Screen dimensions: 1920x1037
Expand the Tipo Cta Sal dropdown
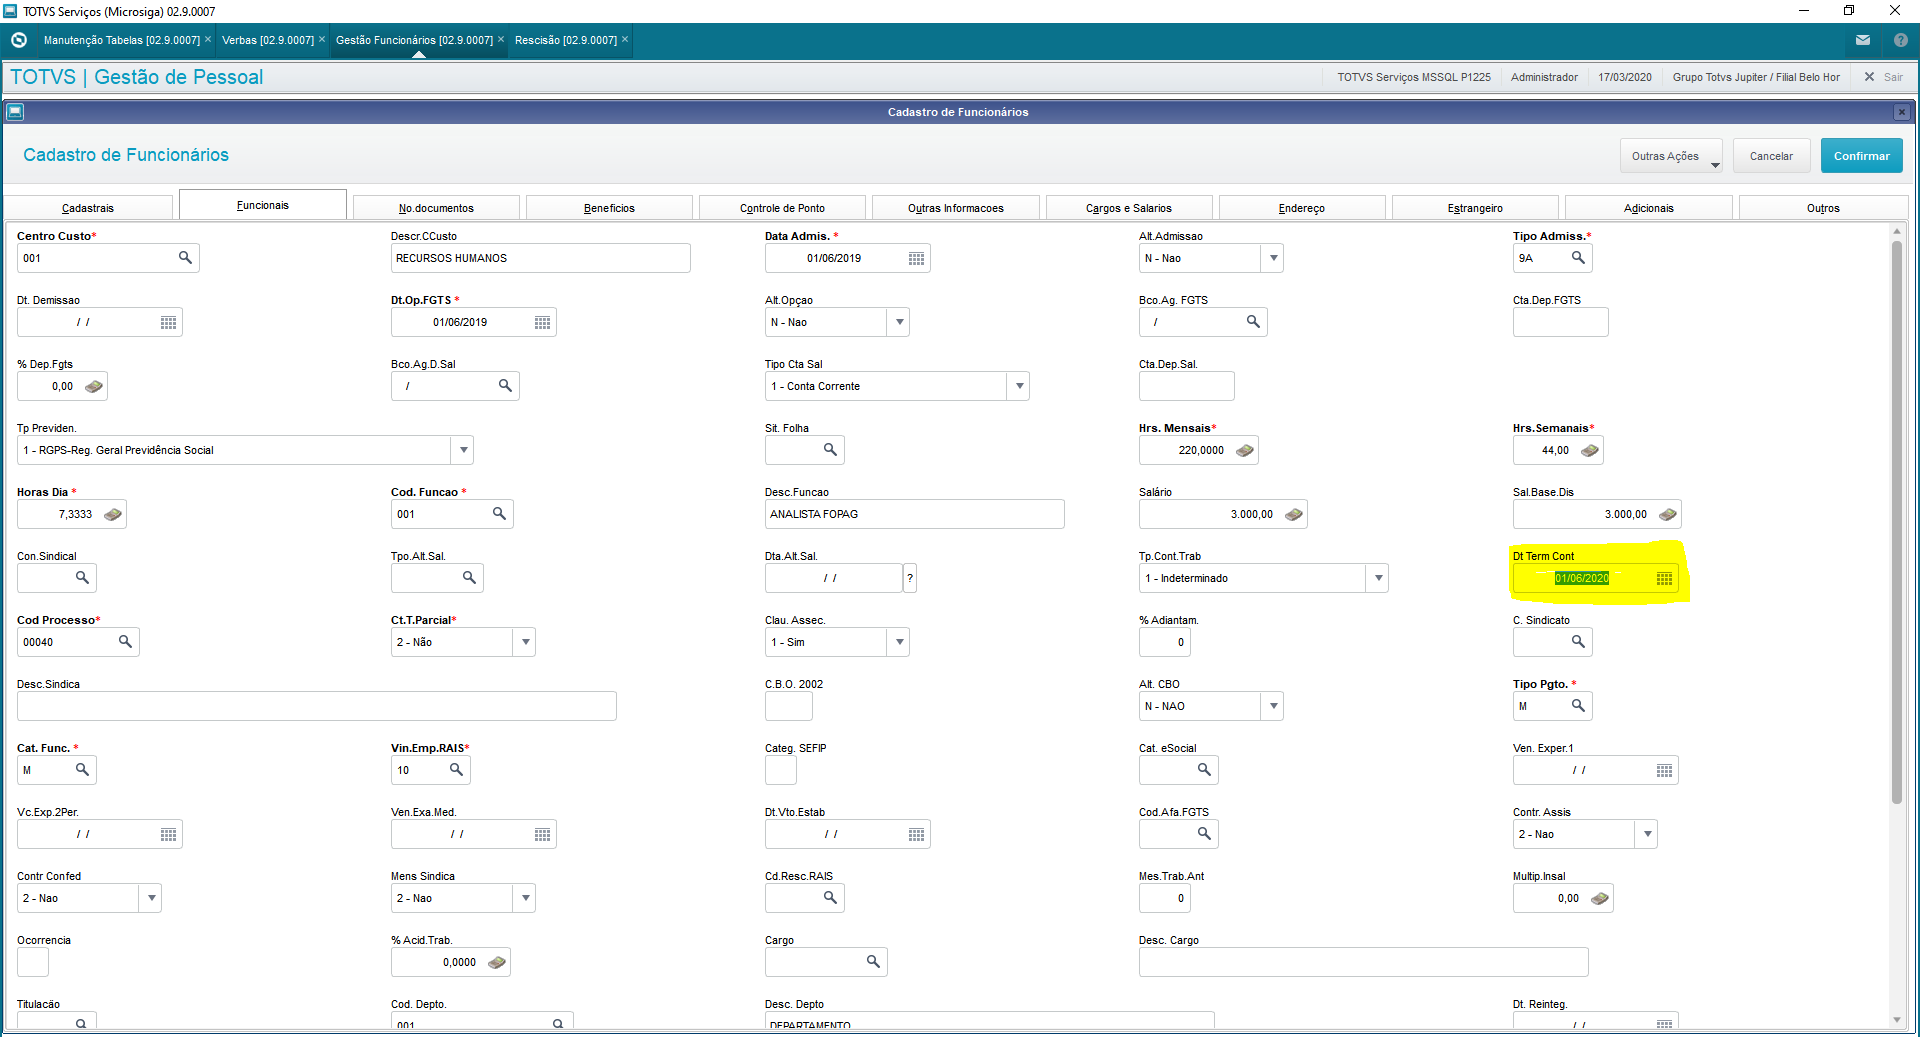[x=1018, y=386]
